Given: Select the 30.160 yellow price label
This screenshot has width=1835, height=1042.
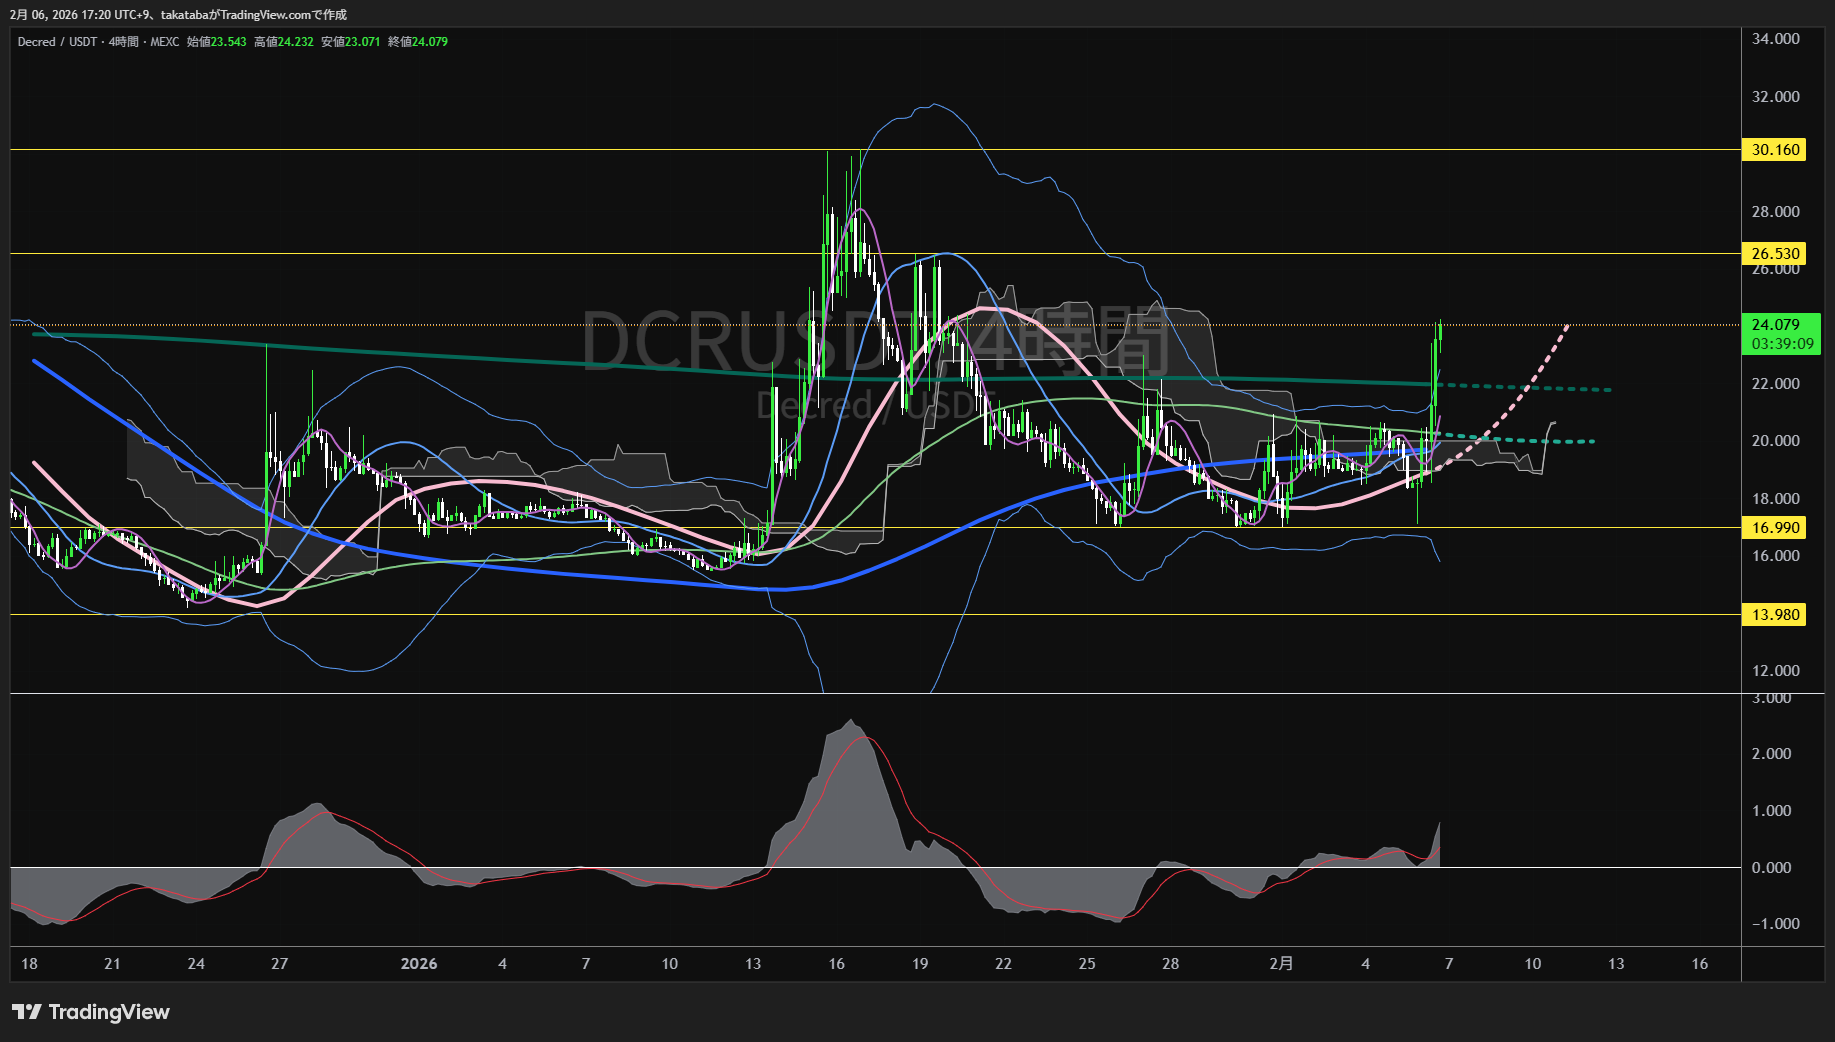Looking at the screenshot, I should [x=1774, y=150].
